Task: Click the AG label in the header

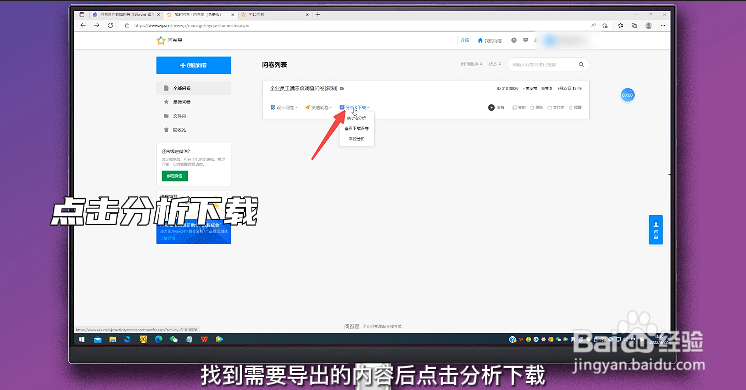Action: click(x=465, y=40)
